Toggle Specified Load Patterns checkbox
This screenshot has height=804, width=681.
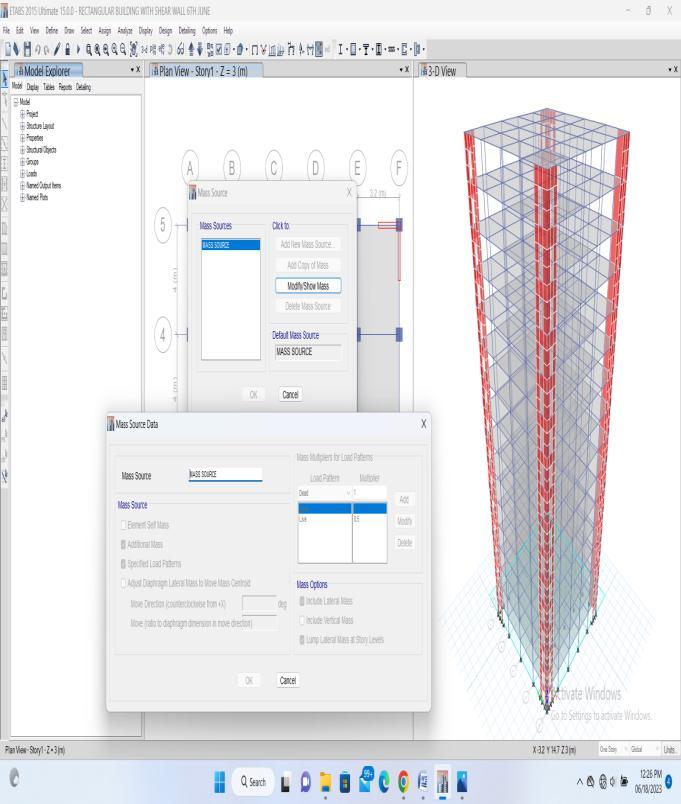coord(123,564)
